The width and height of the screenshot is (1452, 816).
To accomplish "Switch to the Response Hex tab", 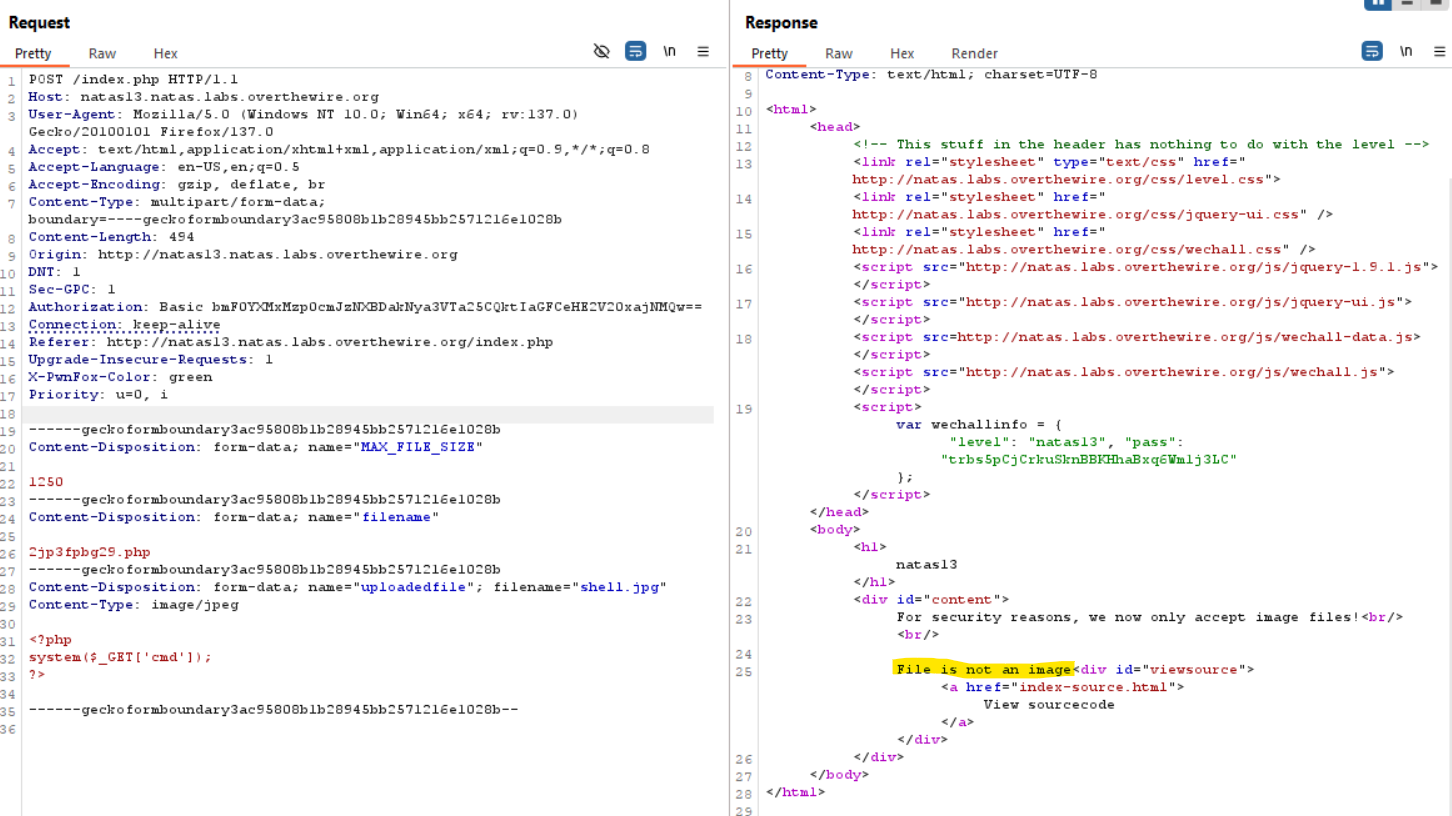I will (902, 54).
